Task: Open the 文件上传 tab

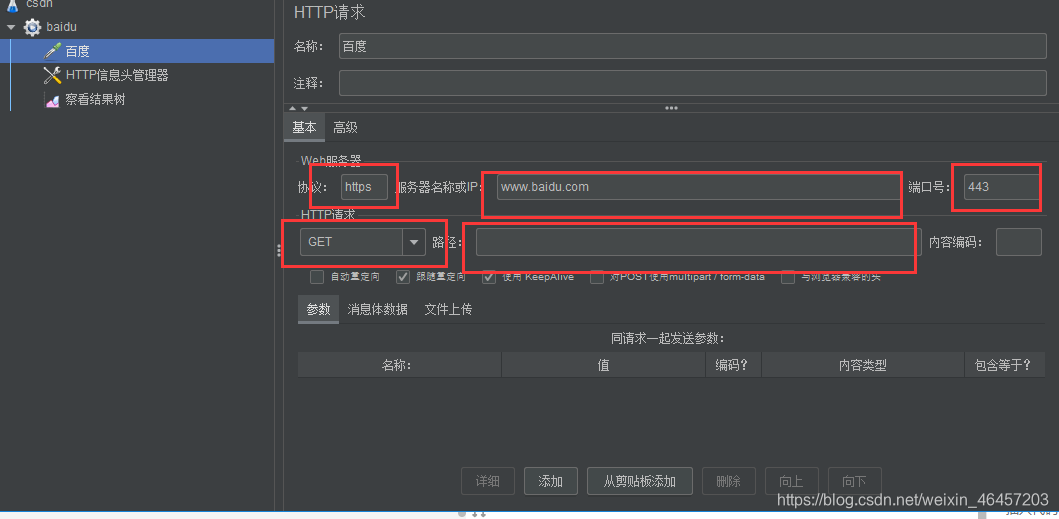Action: pos(448,310)
